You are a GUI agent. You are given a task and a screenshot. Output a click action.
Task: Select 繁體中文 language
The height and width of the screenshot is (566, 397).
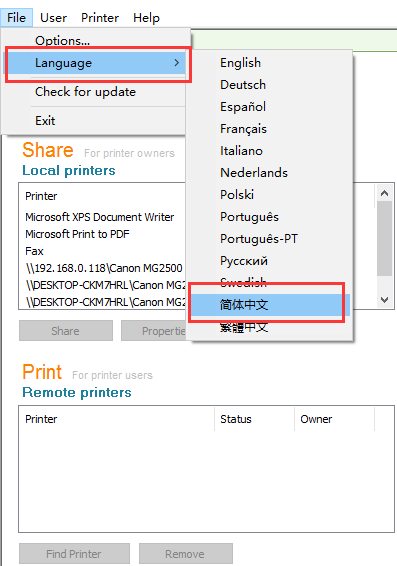[x=270, y=327]
